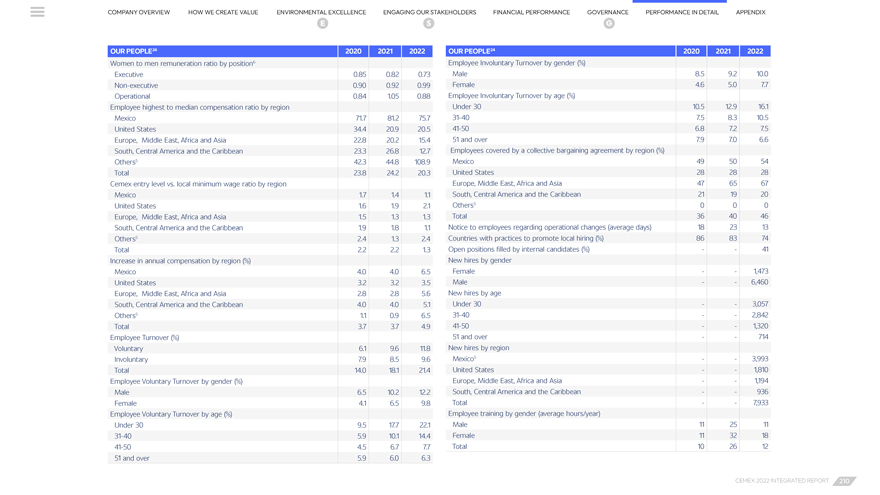The width and height of the screenshot is (880, 495).
Task: Click the 1,473 female new hires value
Action: point(760,271)
